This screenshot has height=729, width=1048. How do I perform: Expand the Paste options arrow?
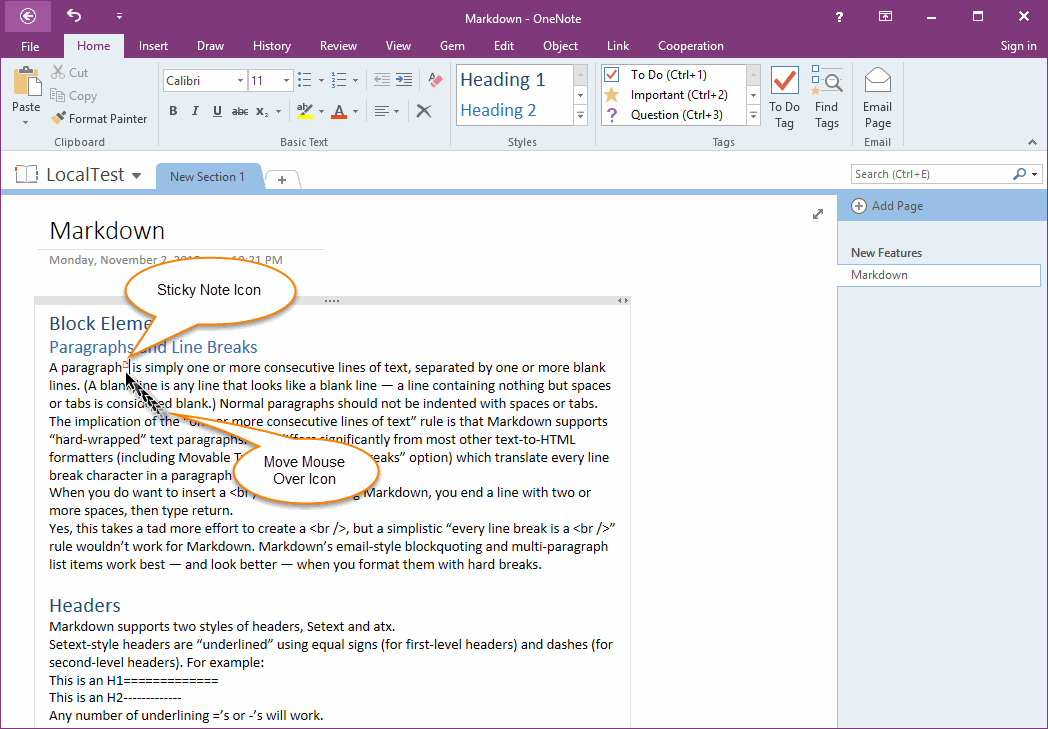[x=26, y=122]
